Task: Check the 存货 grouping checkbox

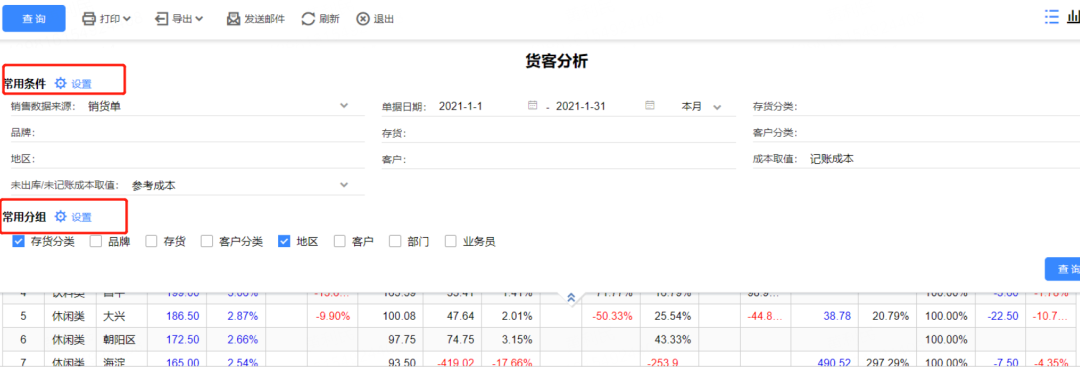Action: [x=151, y=242]
